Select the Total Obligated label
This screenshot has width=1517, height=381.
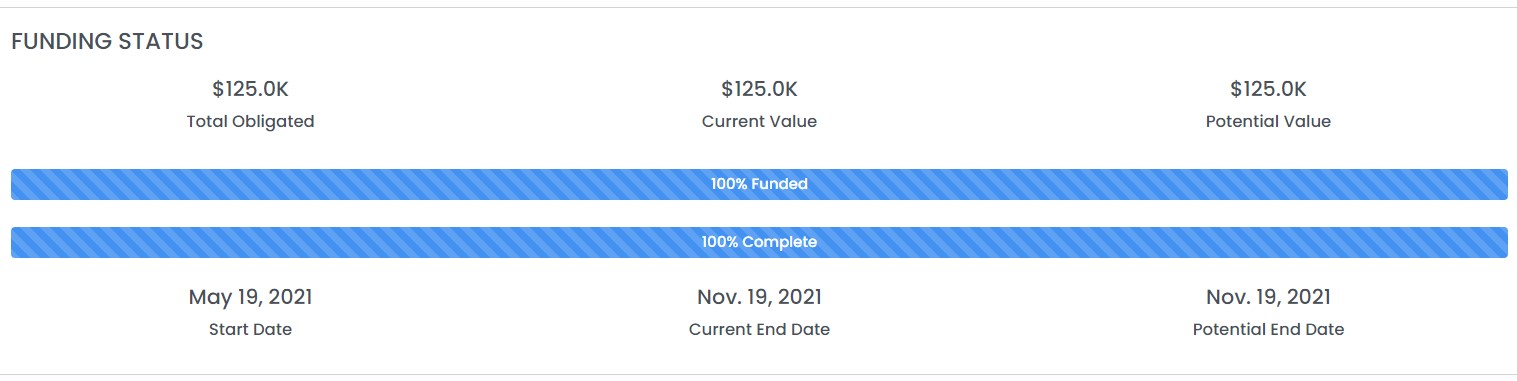[x=250, y=121]
